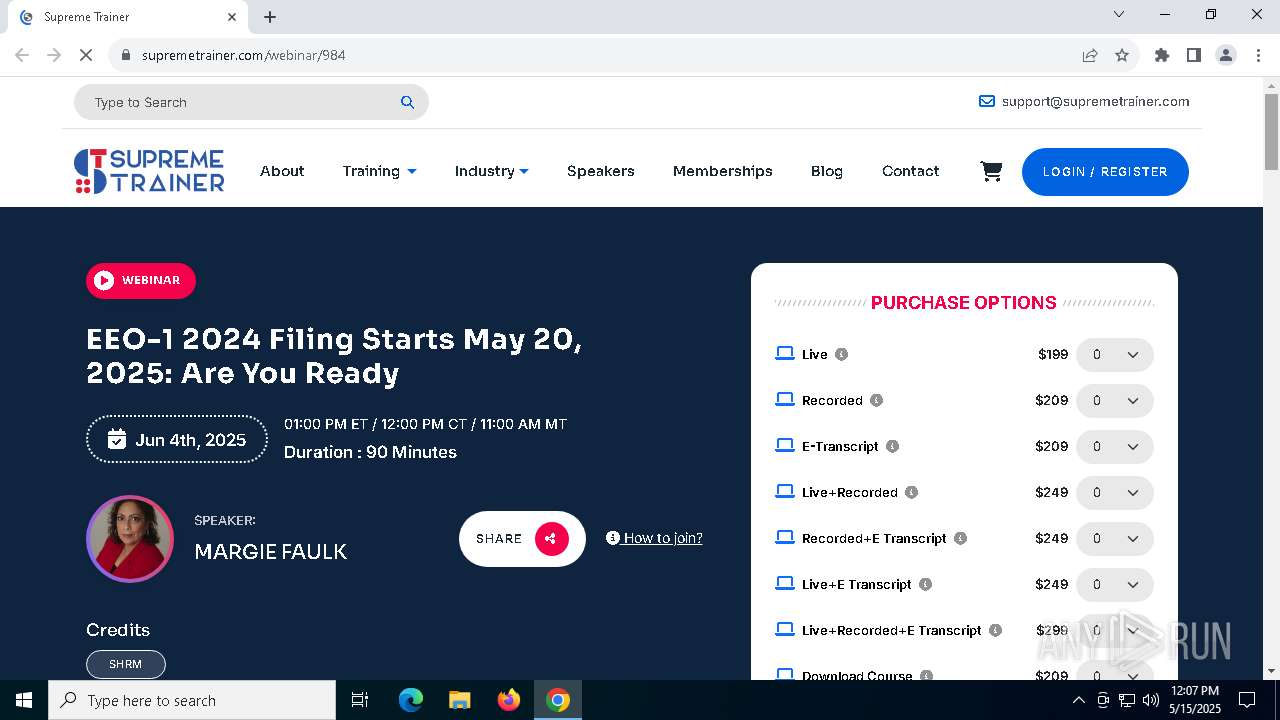Click the browser back arrow
Image resolution: width=1280 pixels, height=720 pixels.
pyautogui.click(x=22, y=55)
